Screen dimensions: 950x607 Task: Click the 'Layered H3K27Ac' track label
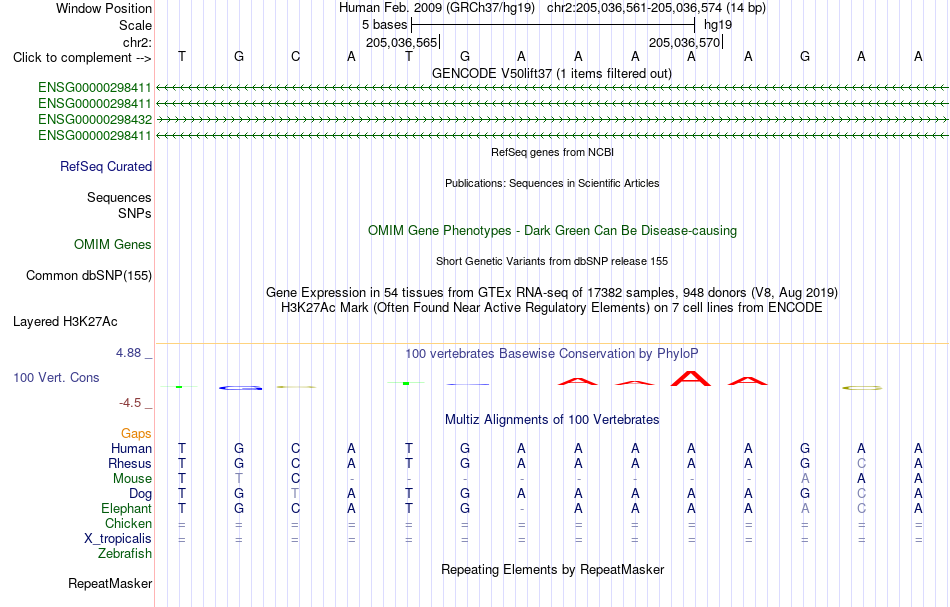coord(65,322)
